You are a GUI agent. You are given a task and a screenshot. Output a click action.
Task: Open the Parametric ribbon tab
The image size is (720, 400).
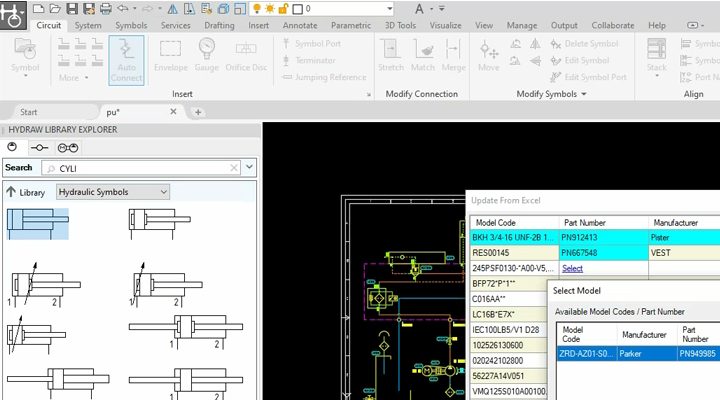click(351, 25)
